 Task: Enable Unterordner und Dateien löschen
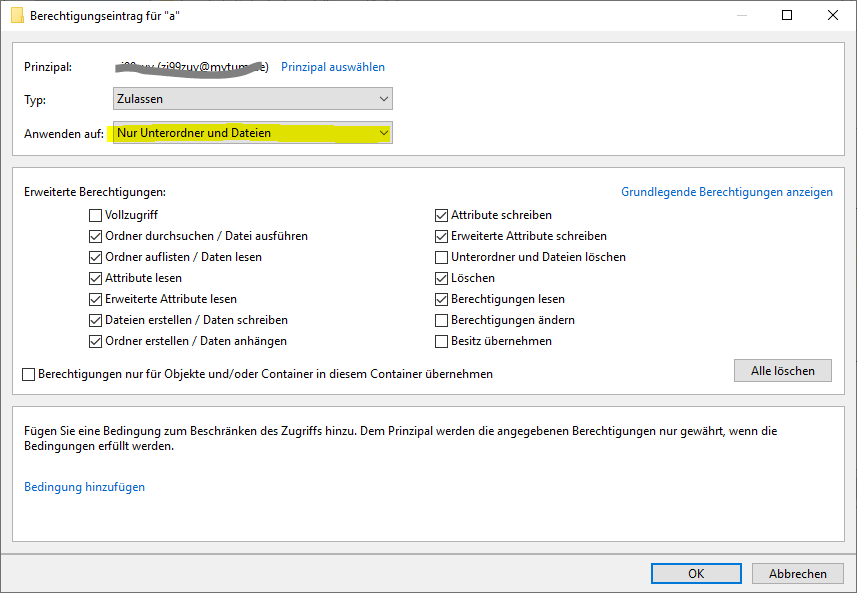pos(441,257)
